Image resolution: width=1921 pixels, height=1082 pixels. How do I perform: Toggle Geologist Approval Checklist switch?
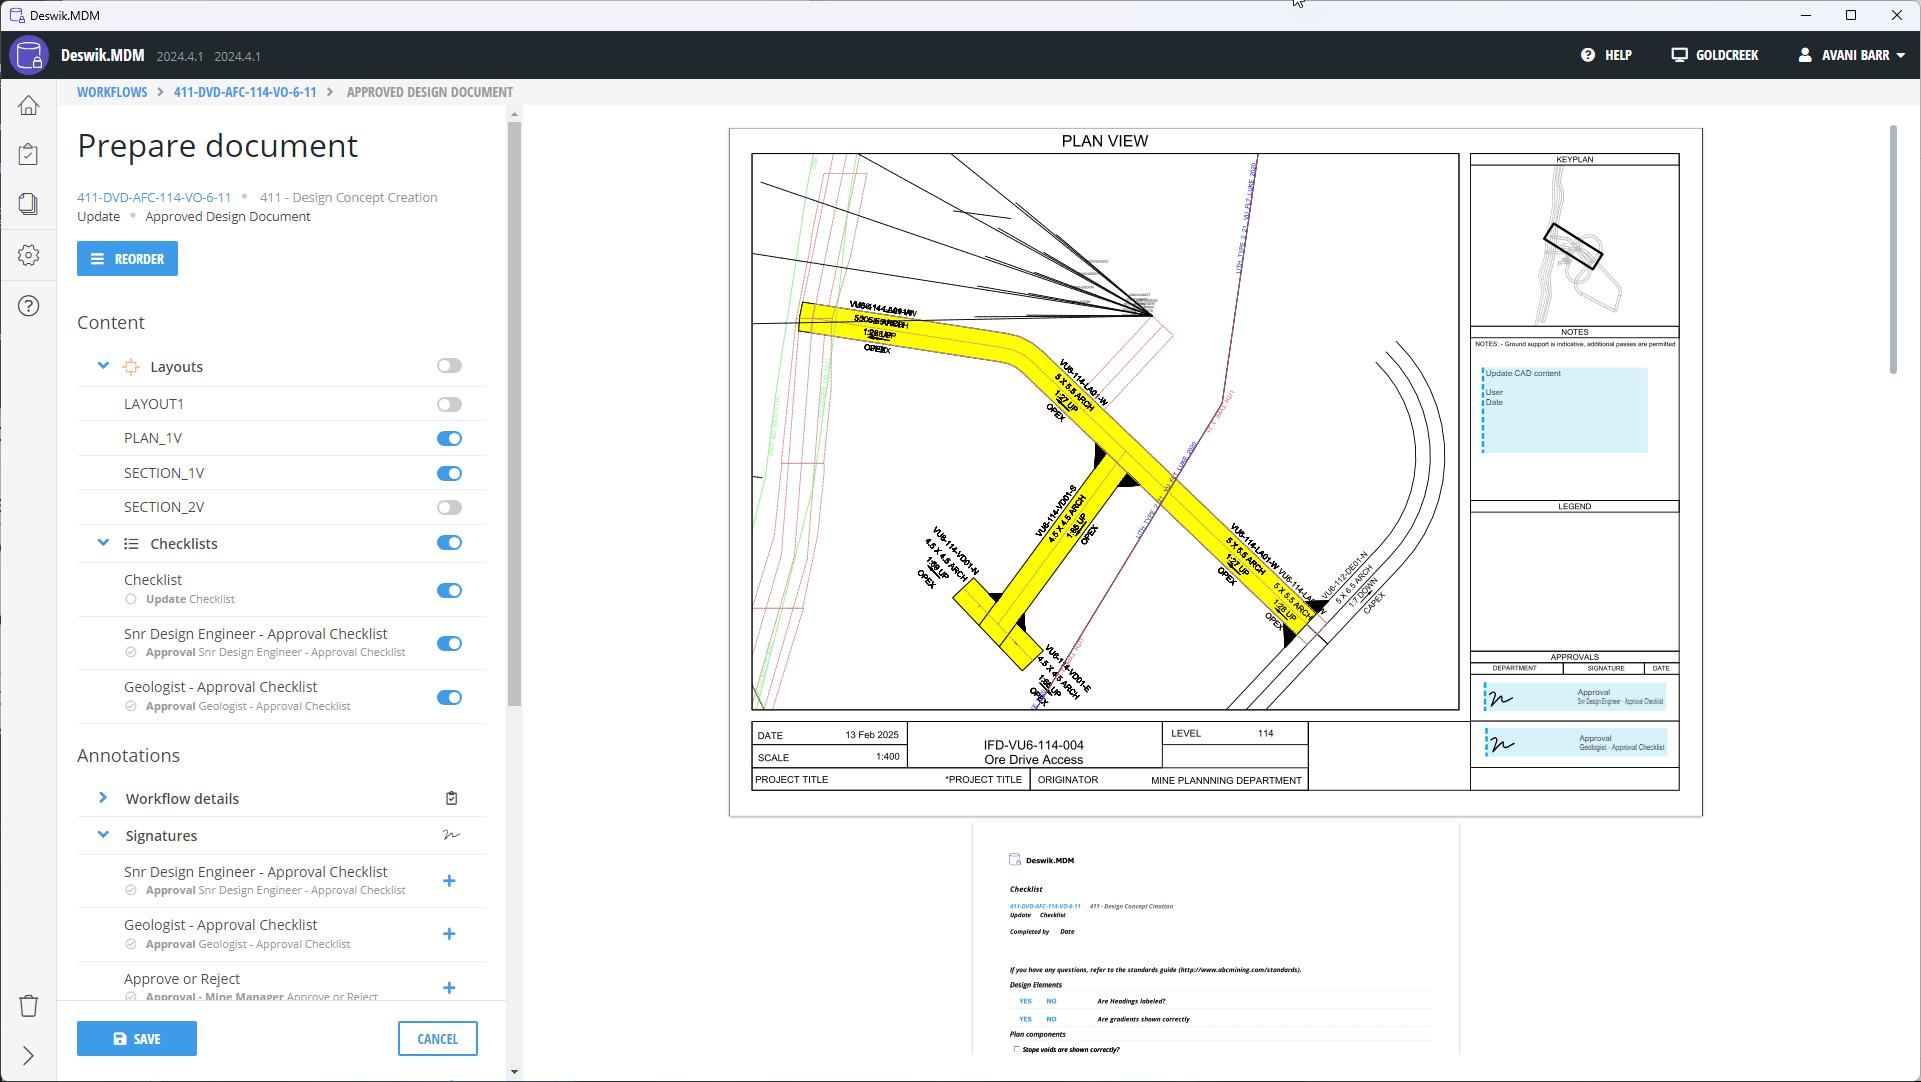click(x=449, y=698)
